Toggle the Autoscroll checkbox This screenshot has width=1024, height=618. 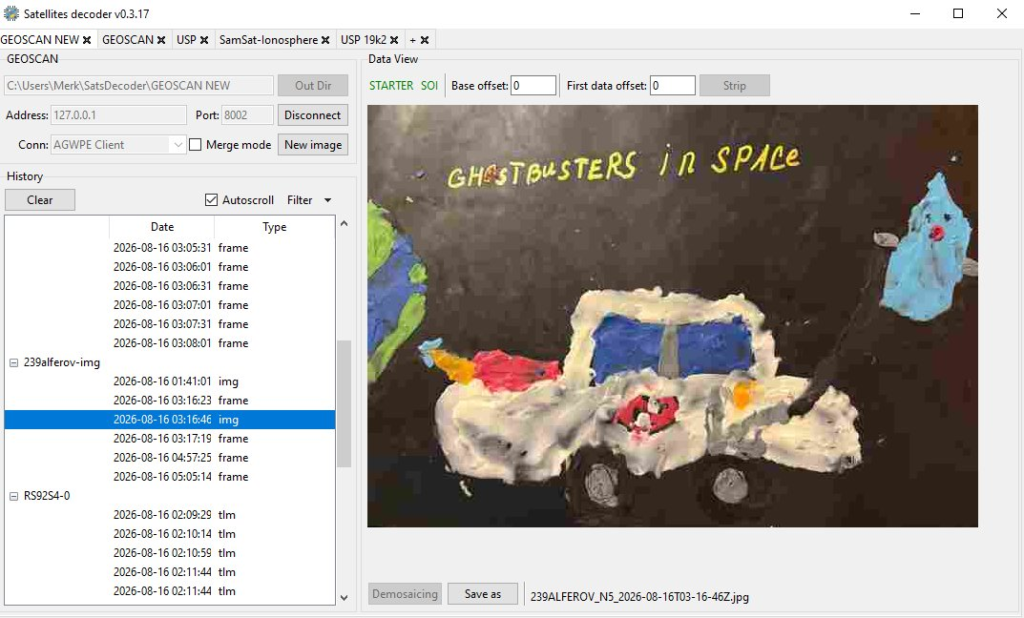(x=211, y=200)
